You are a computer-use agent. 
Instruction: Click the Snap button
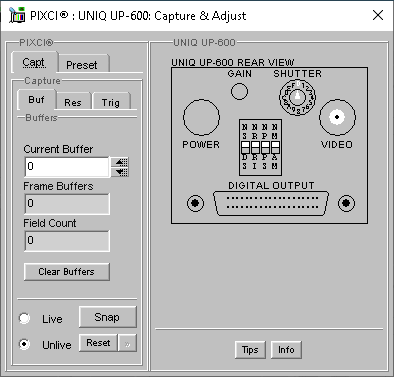pos(108,317)
